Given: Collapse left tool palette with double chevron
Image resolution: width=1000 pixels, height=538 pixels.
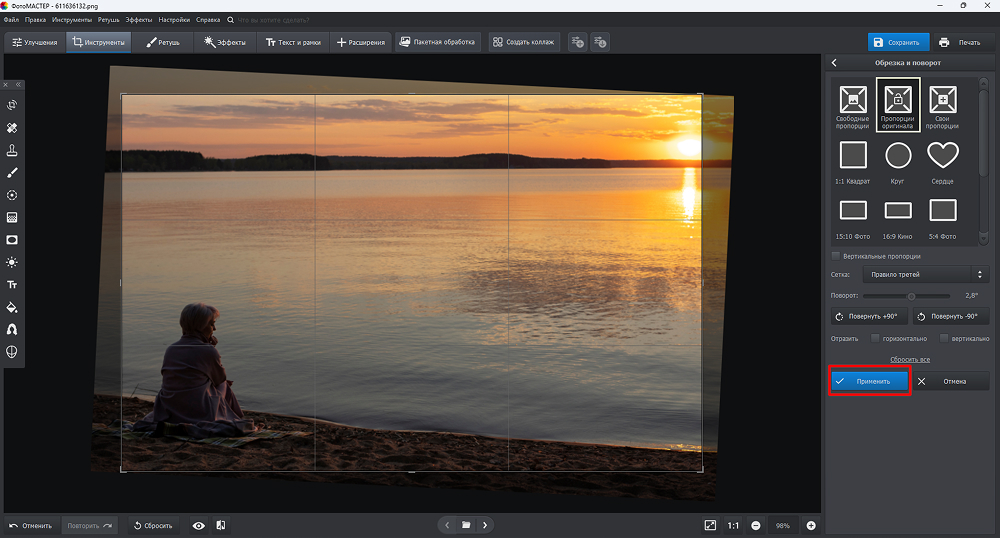Looking at the screenshot, I should 18,84.
